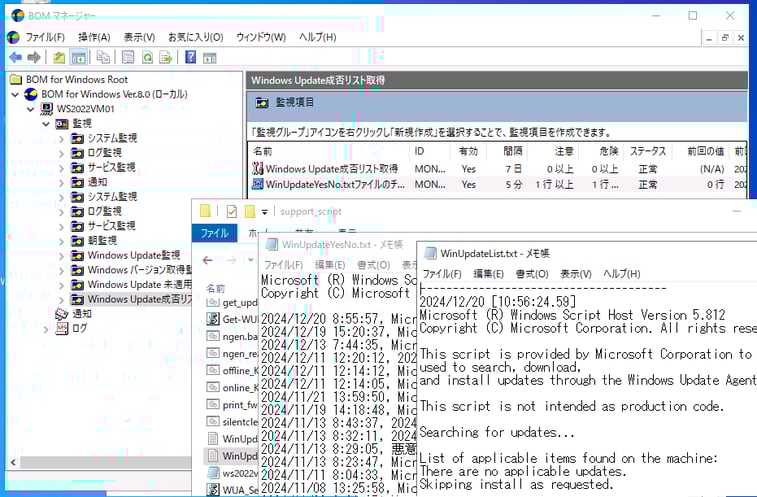This screenshot has width=757, height=497.
Task: Click the back arrow in support_script explorer
Action: [208, 260]
